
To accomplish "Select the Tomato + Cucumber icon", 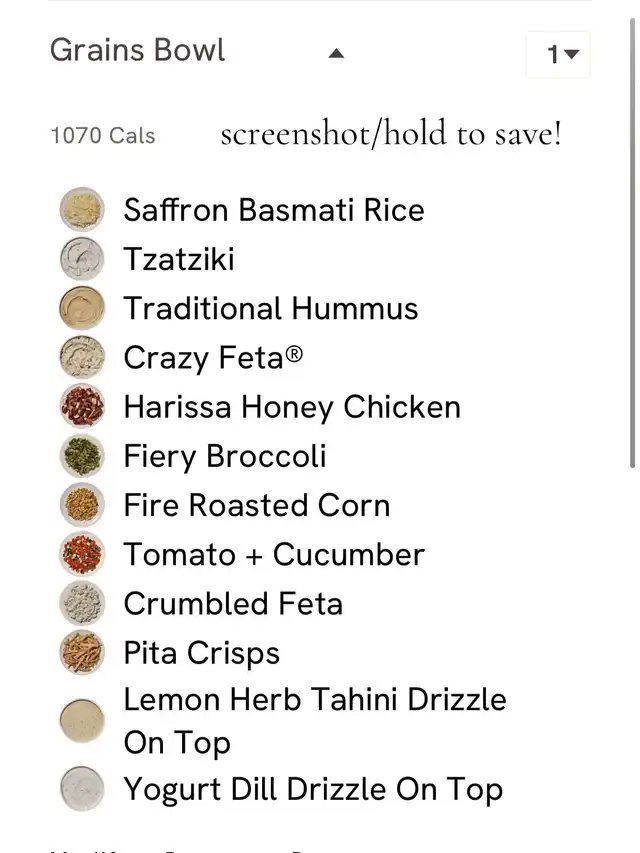I will 82,554.
